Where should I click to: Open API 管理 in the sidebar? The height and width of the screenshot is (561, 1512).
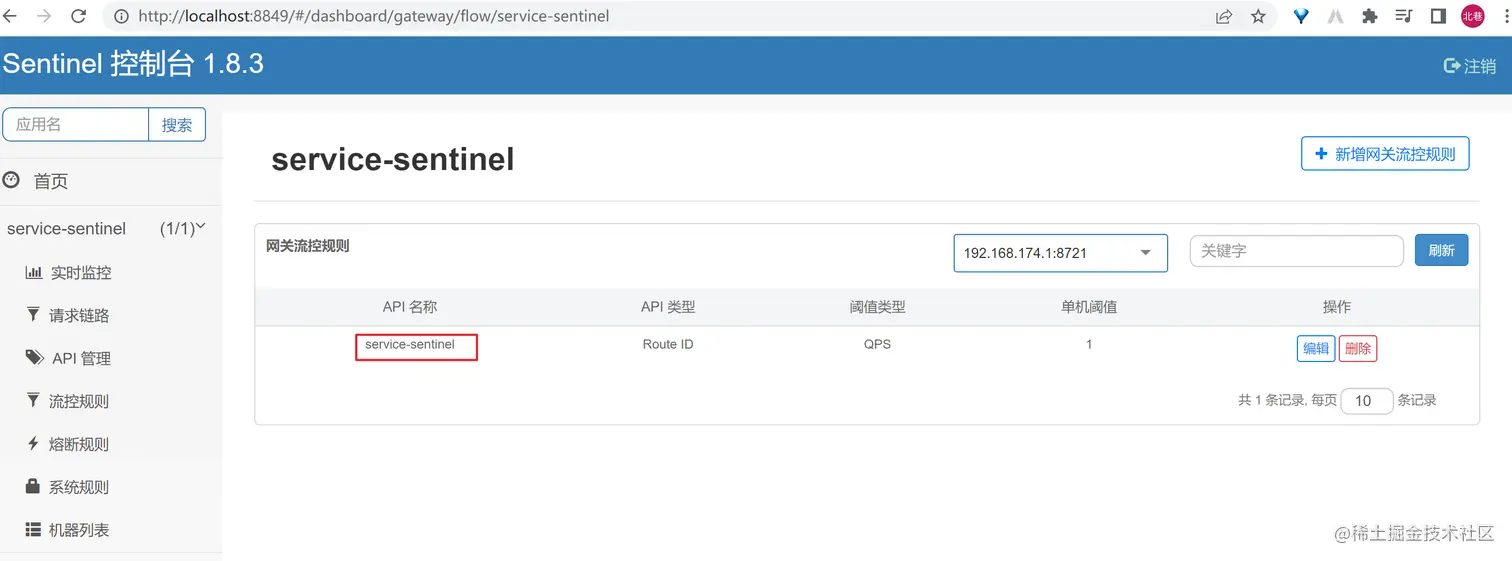[68, 358]
